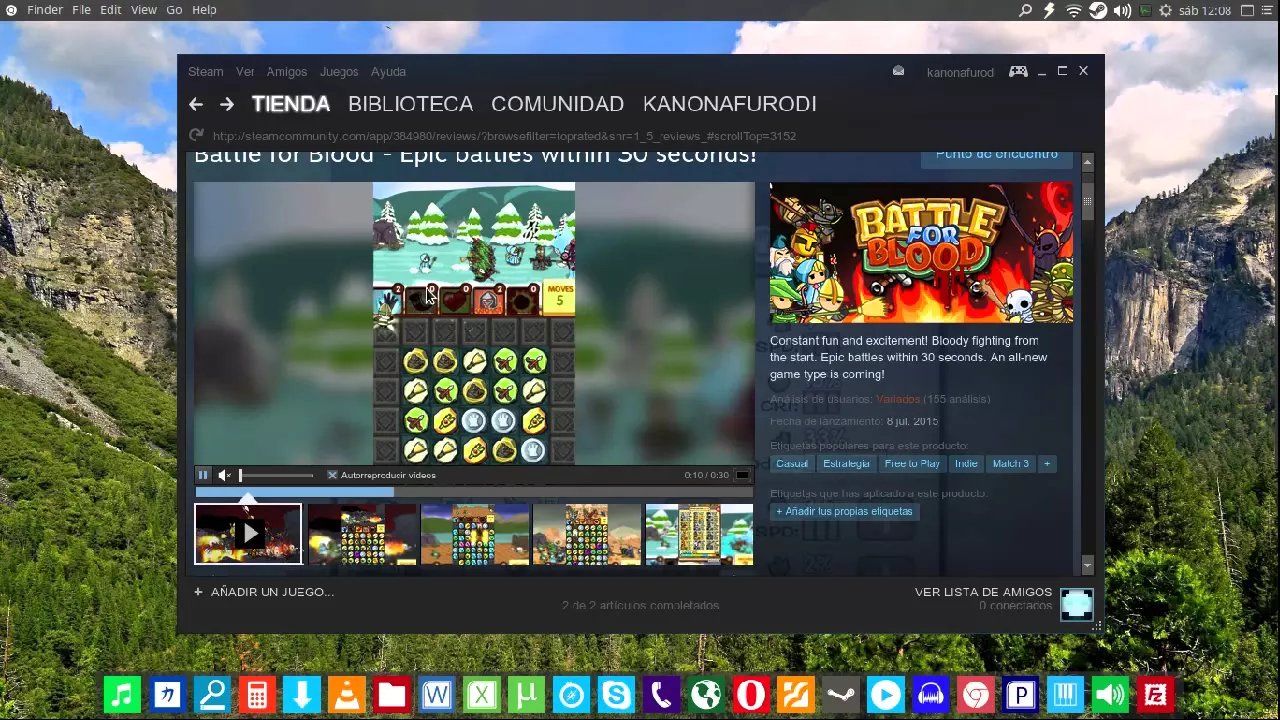
Task: Open the Variados reviews link
Action: [x=898, y=399]
